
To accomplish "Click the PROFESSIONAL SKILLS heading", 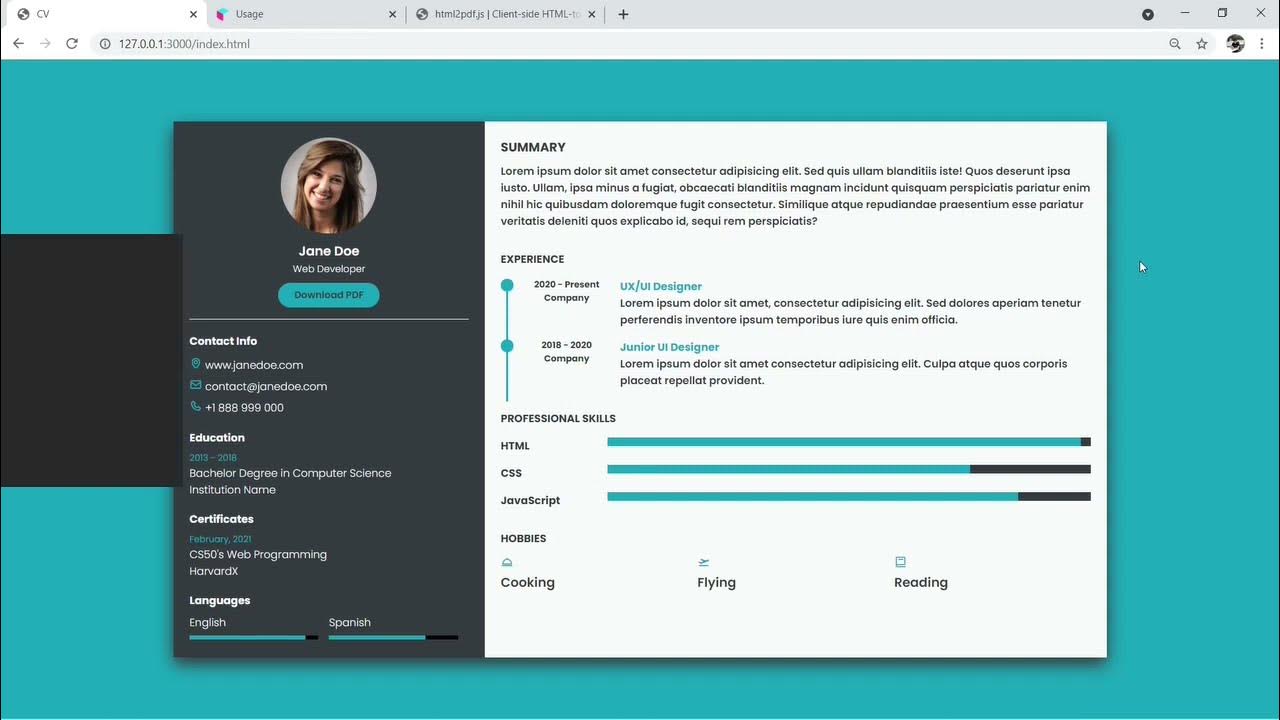I will [x=558, y=418].
